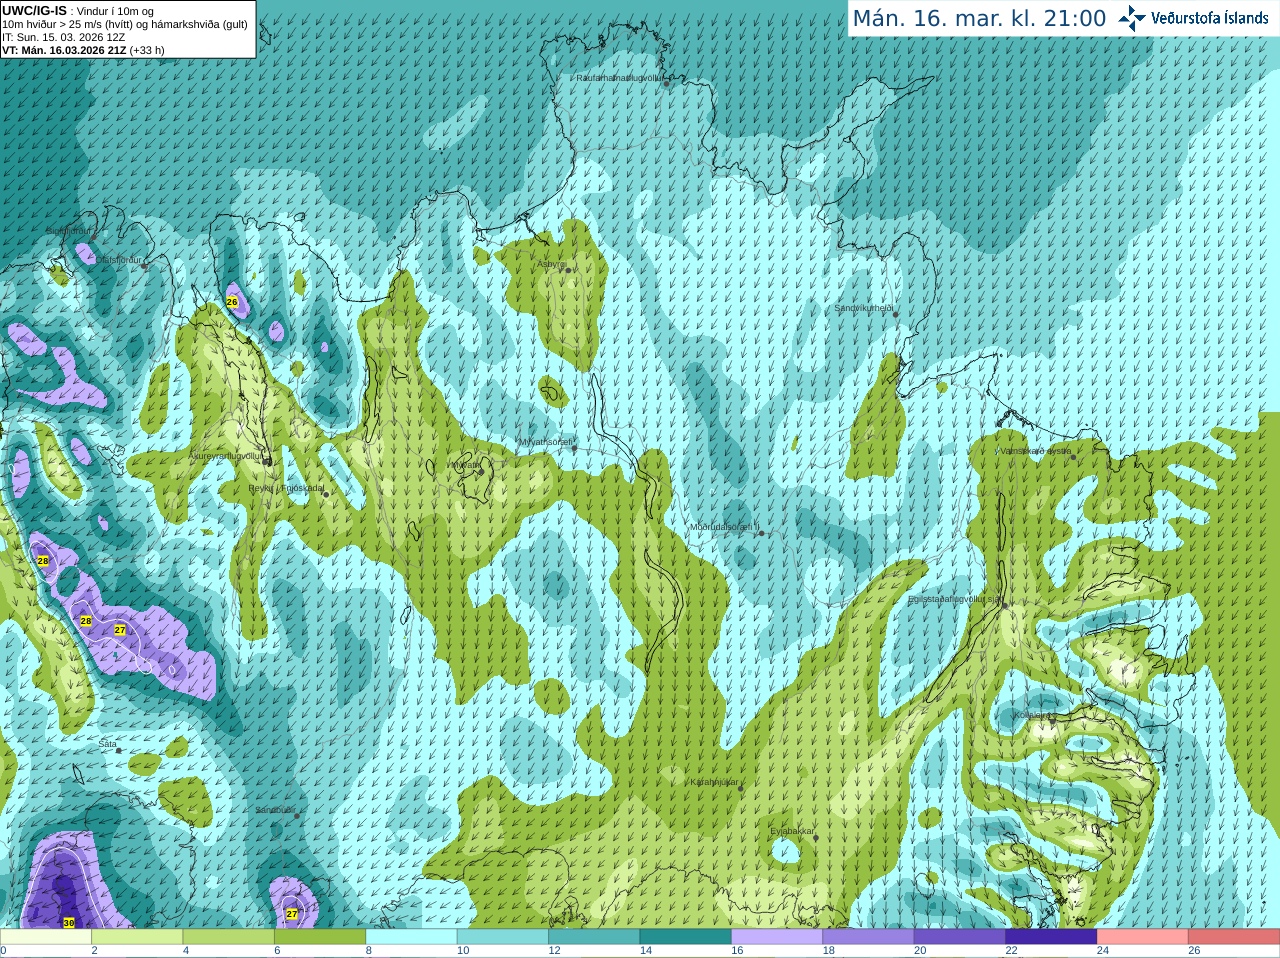Click the 0–2 m/s pale yellow legend swatch

click(46, 937)
